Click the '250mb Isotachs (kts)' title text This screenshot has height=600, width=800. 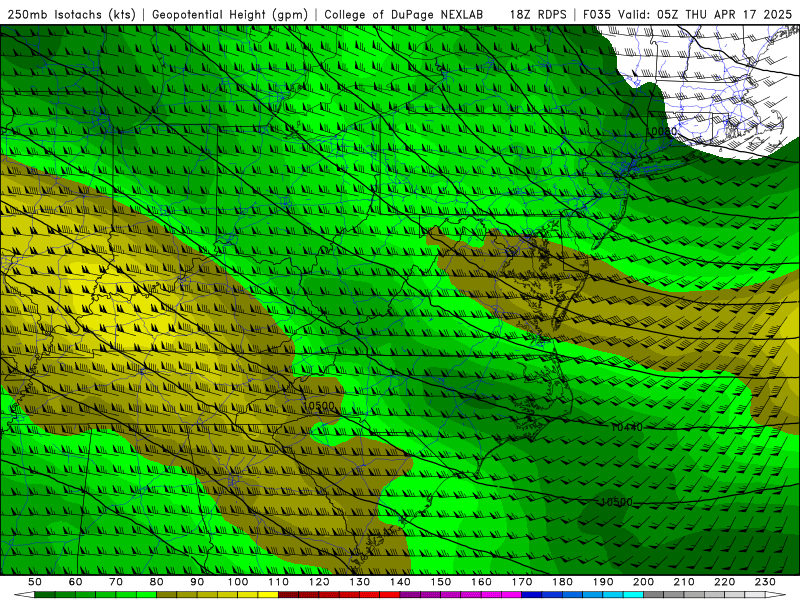[71, 15]
